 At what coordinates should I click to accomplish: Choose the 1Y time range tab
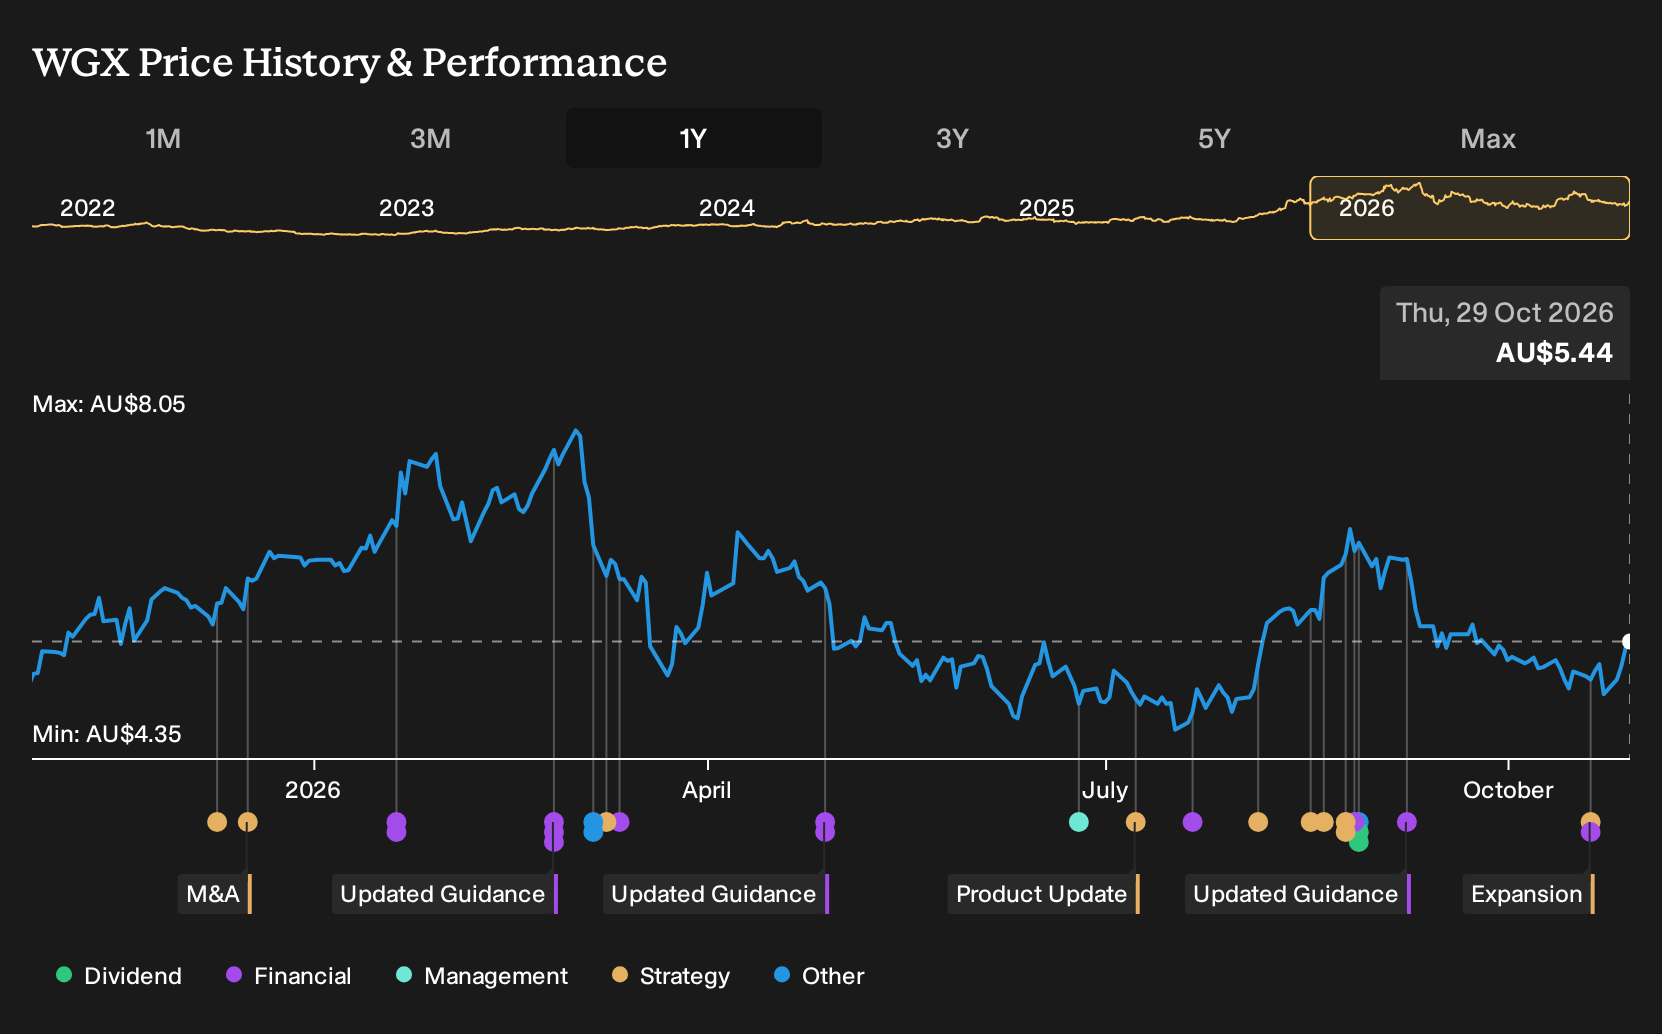point(694,139)
